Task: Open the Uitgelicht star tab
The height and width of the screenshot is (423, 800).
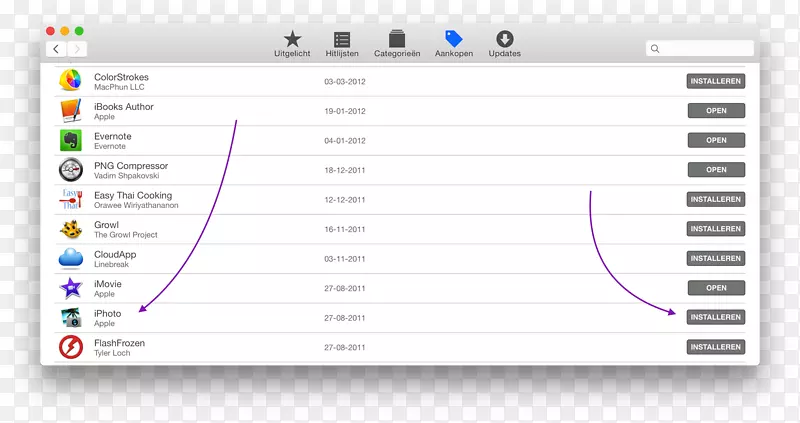Action: click(292, 44)
